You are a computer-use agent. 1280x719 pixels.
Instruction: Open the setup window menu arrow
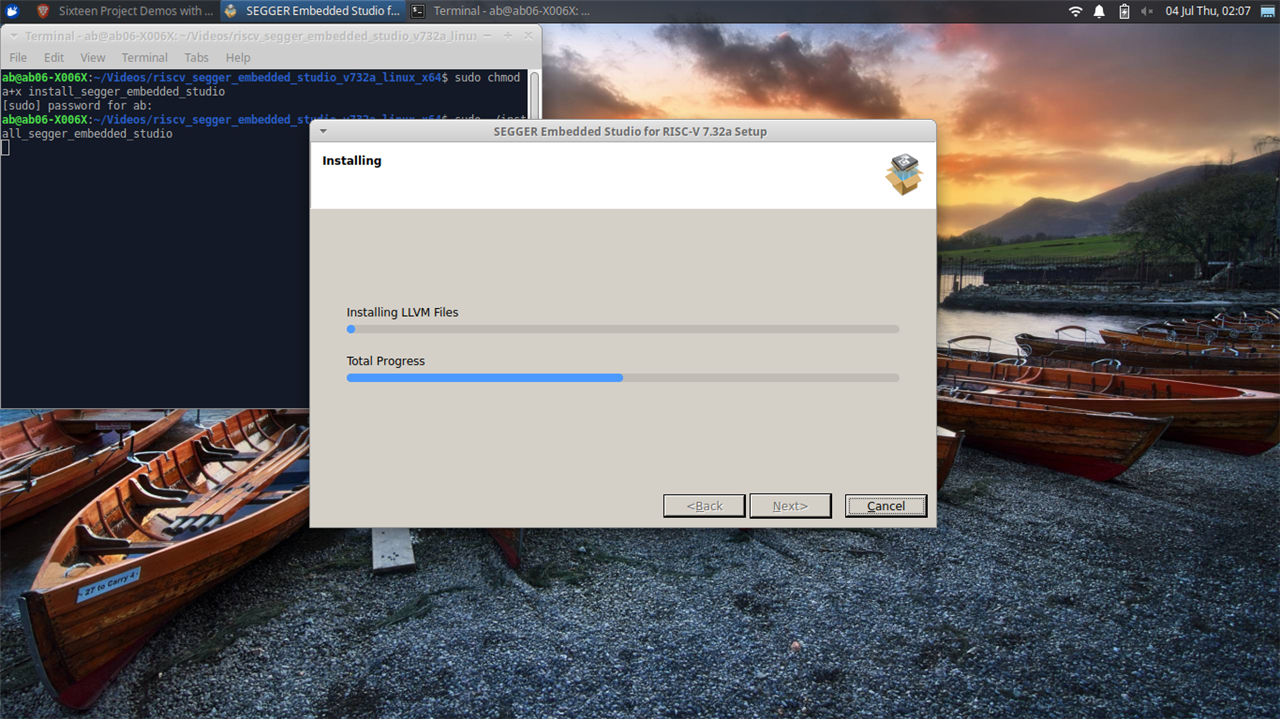[x=323, y=131]
